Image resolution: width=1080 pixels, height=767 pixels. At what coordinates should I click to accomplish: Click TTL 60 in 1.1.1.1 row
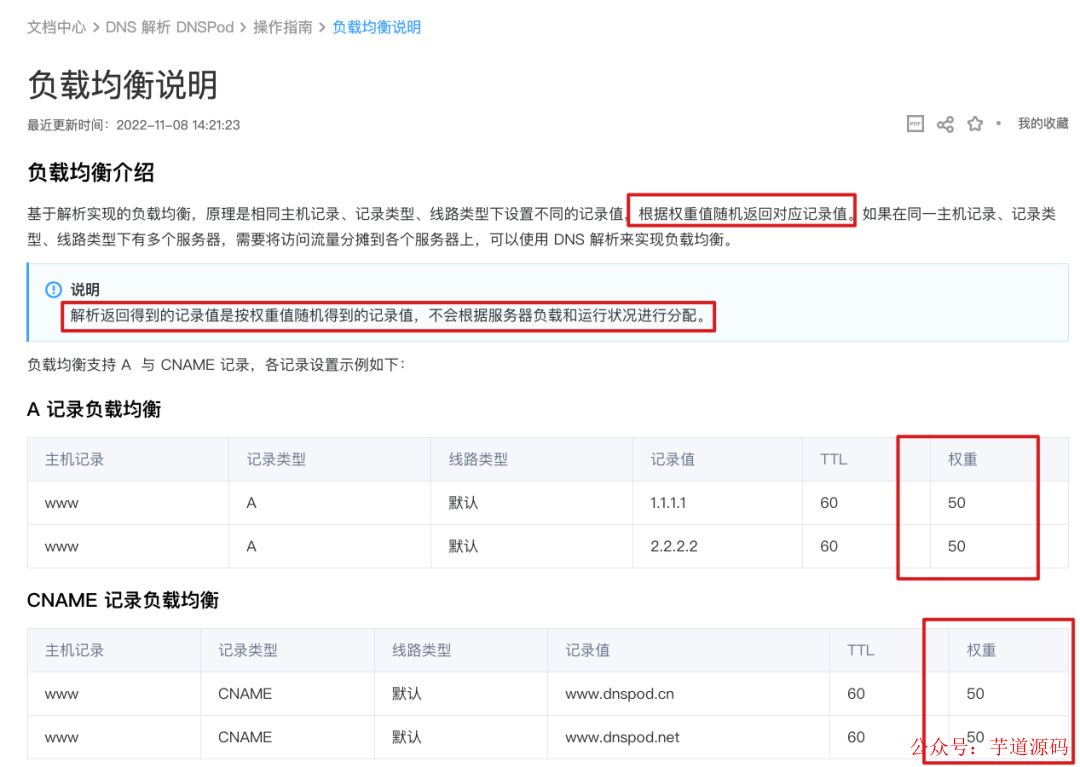[x=829, y=503]
